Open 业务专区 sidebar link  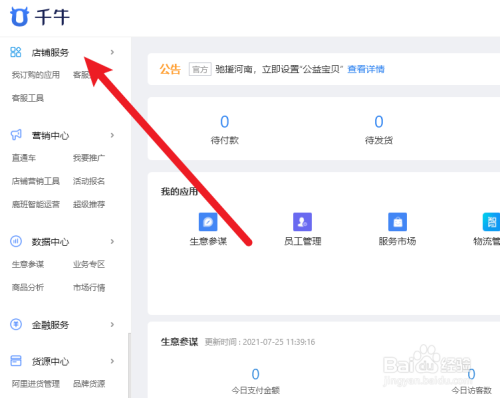pos(89,264)
